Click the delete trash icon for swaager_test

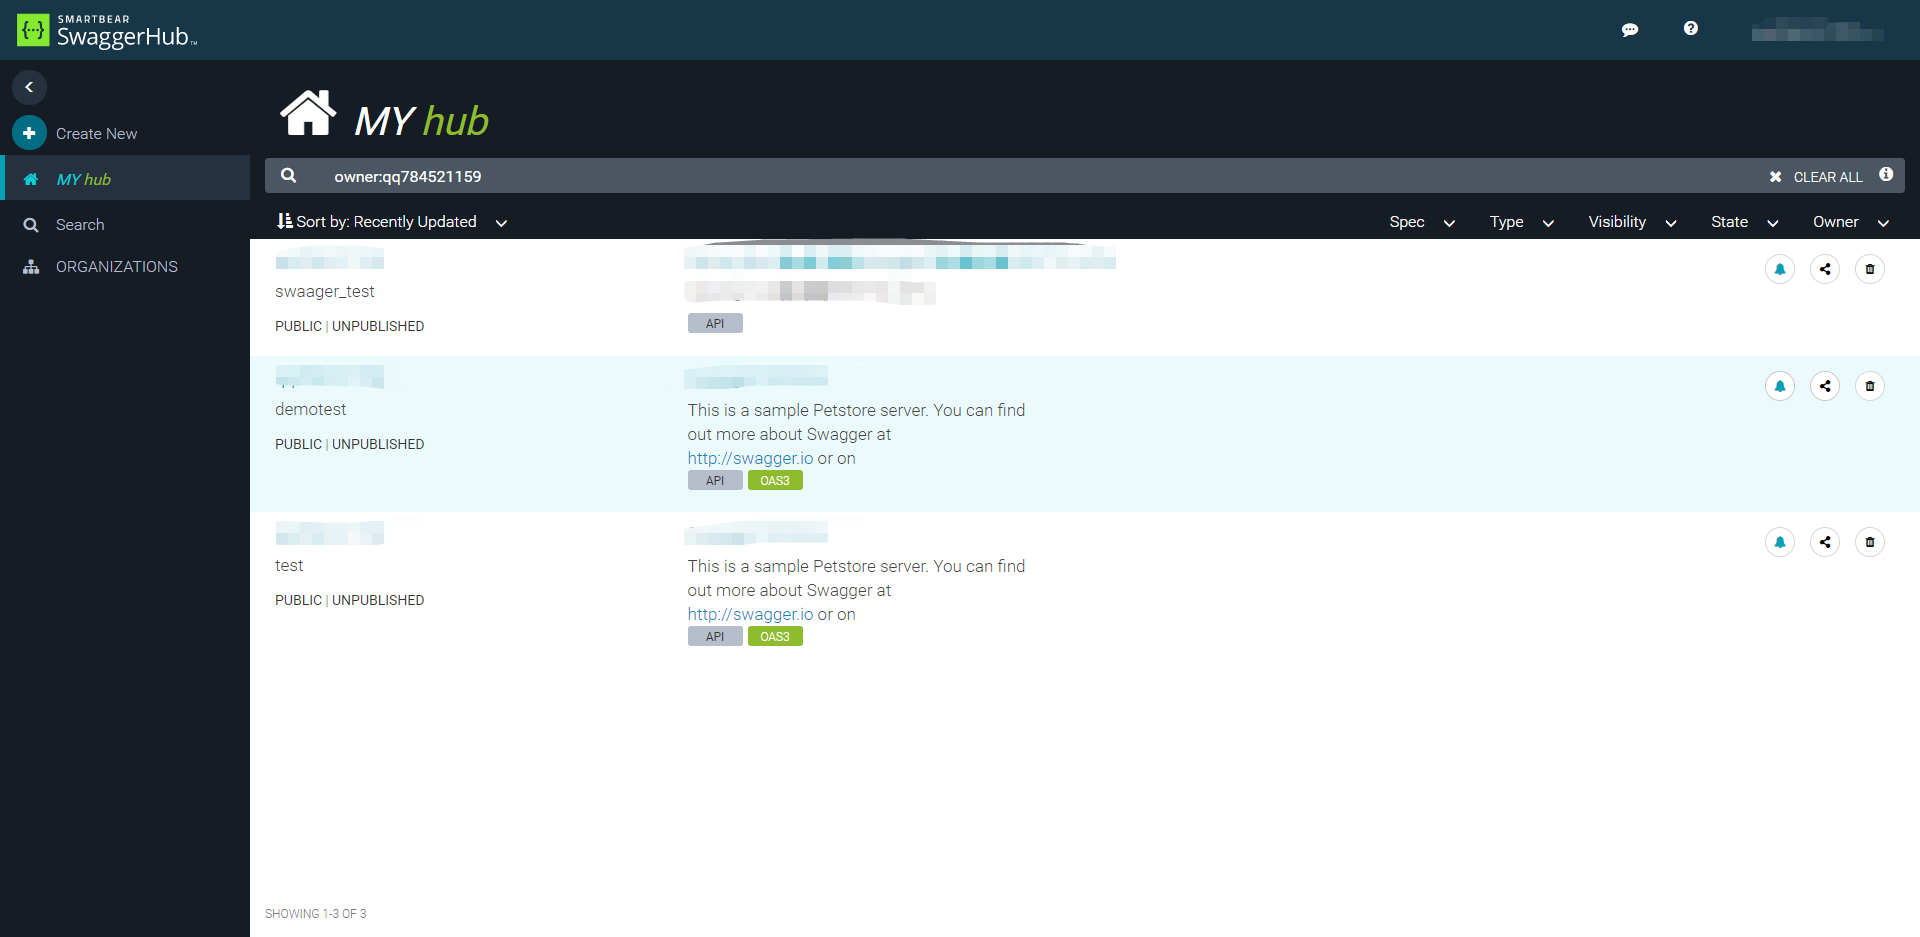point(1870,269)
